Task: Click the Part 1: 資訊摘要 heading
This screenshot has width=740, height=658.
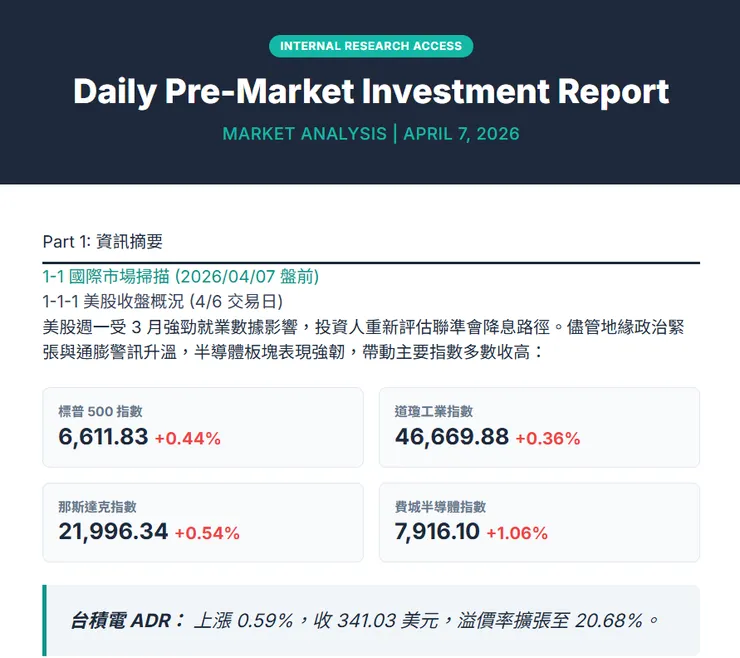Action: 103,241
